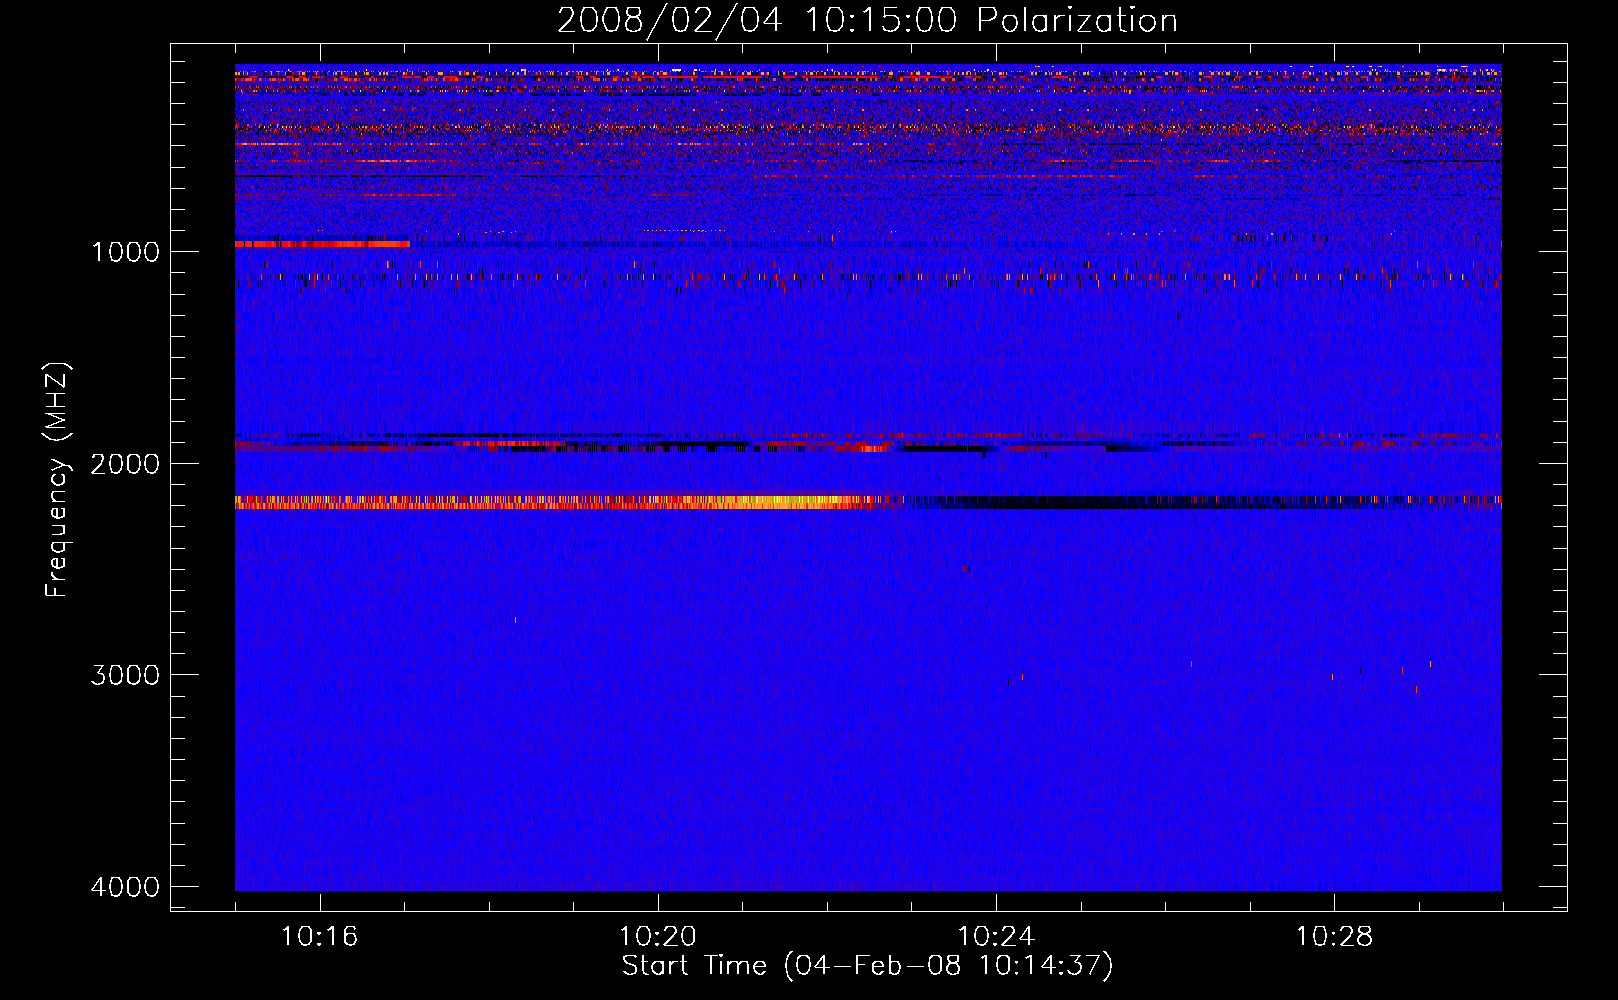Screen dimensions: 1618x1000
Task: Select the 4000 MHz y-axis tick label
Action: click(125, 887)
